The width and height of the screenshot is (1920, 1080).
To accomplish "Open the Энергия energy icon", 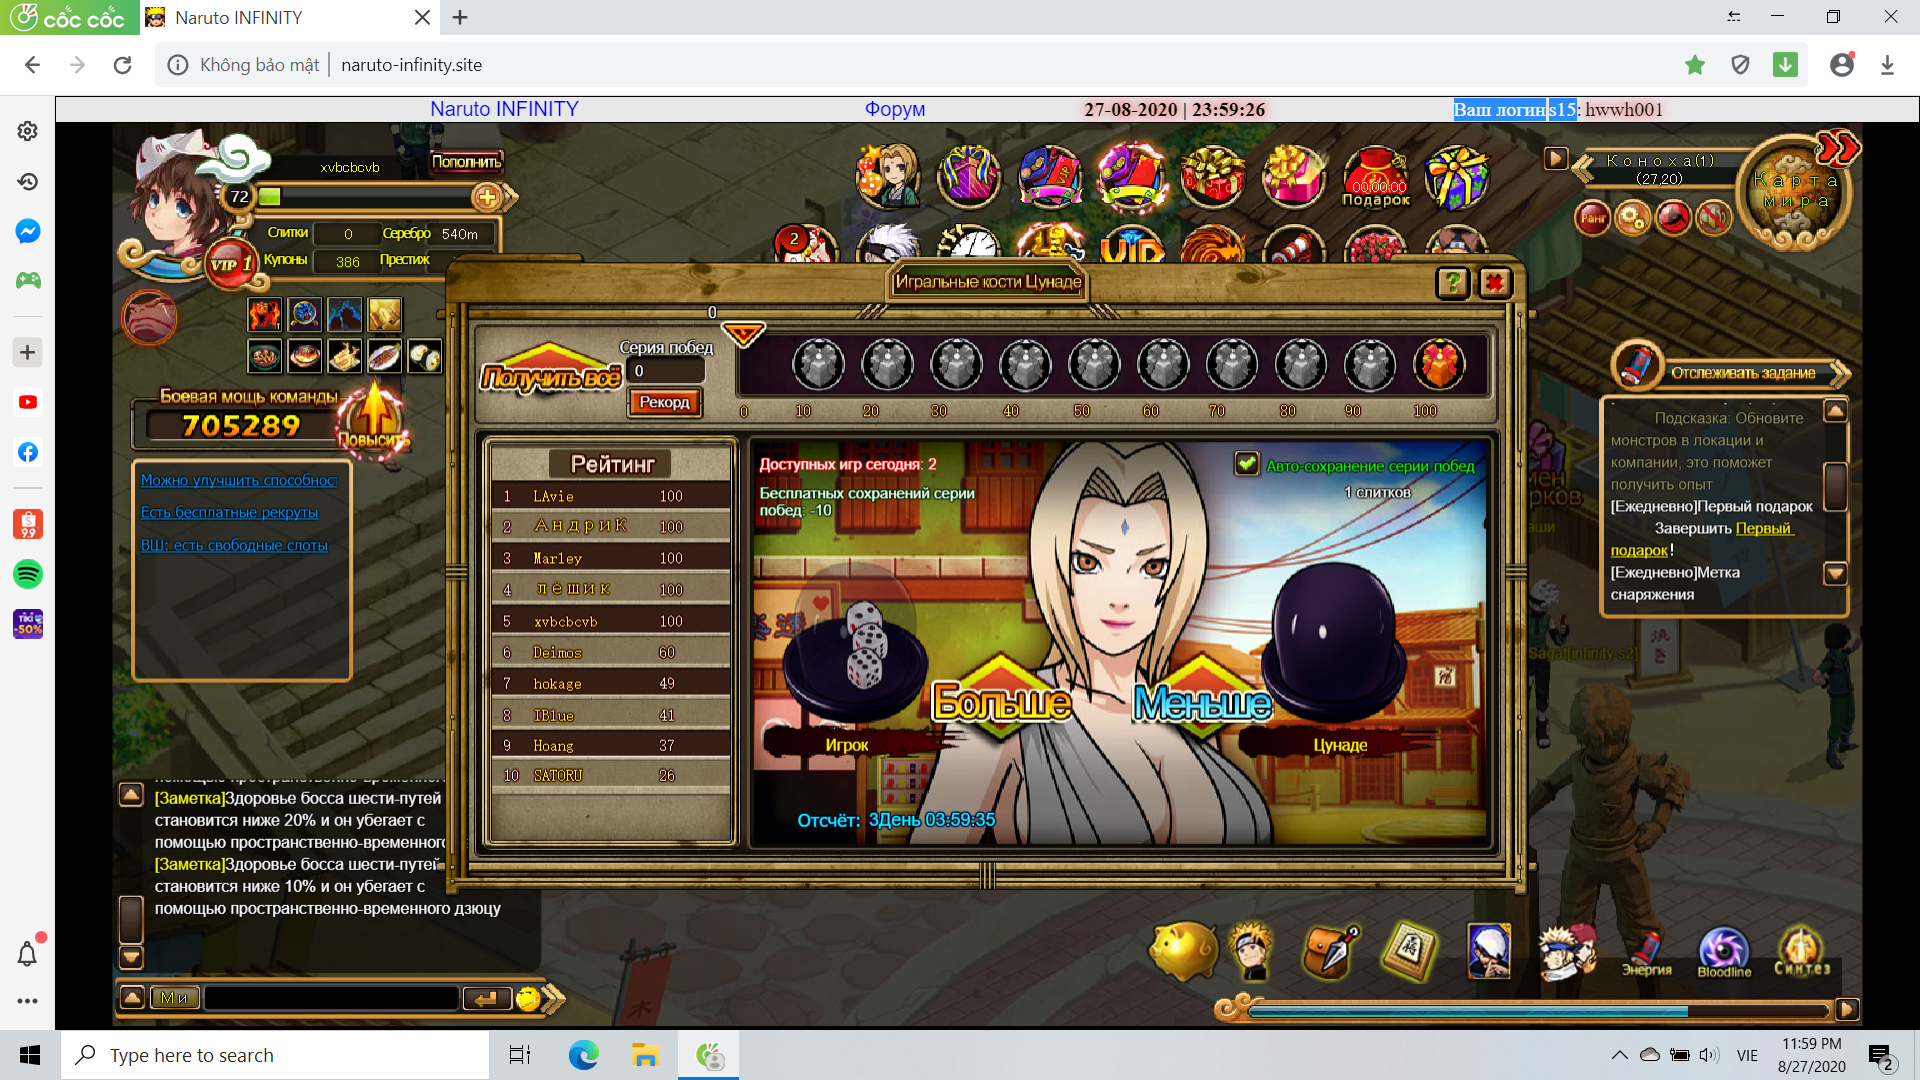I will coord(1646,953).
